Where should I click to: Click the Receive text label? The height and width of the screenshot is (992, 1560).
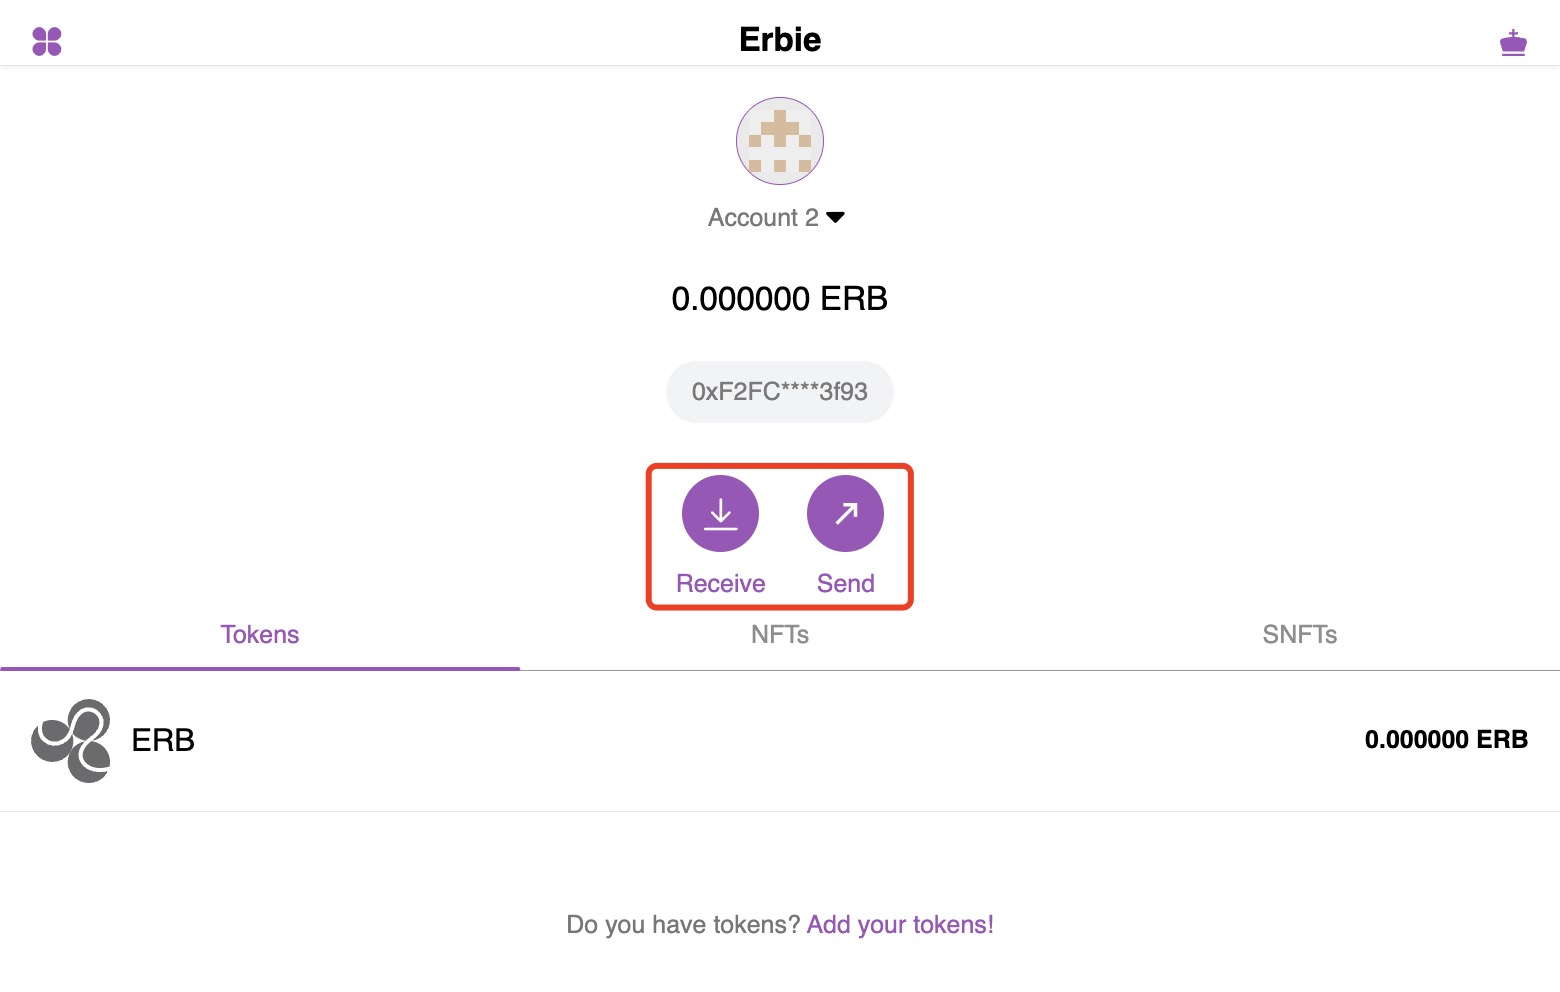click(x=720, y=583)
